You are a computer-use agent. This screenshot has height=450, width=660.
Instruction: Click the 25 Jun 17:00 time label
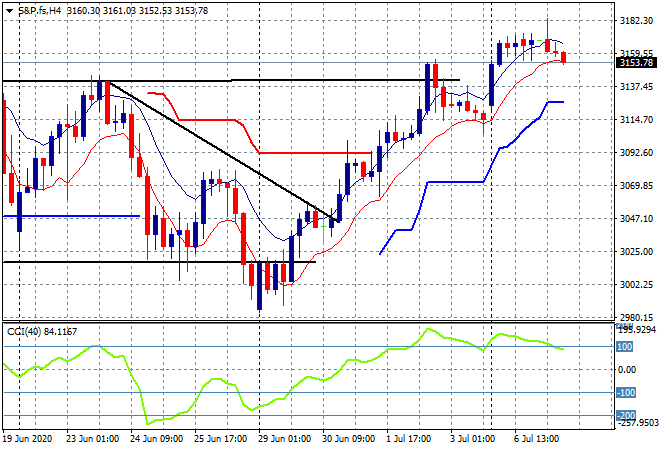click(x=220, y=439)
